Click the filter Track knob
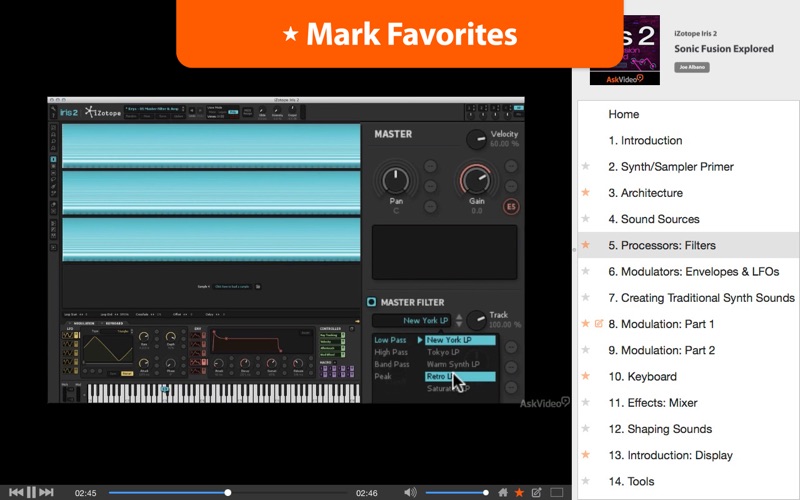Viewport: 800px width, 500px height. coord(477,320)
